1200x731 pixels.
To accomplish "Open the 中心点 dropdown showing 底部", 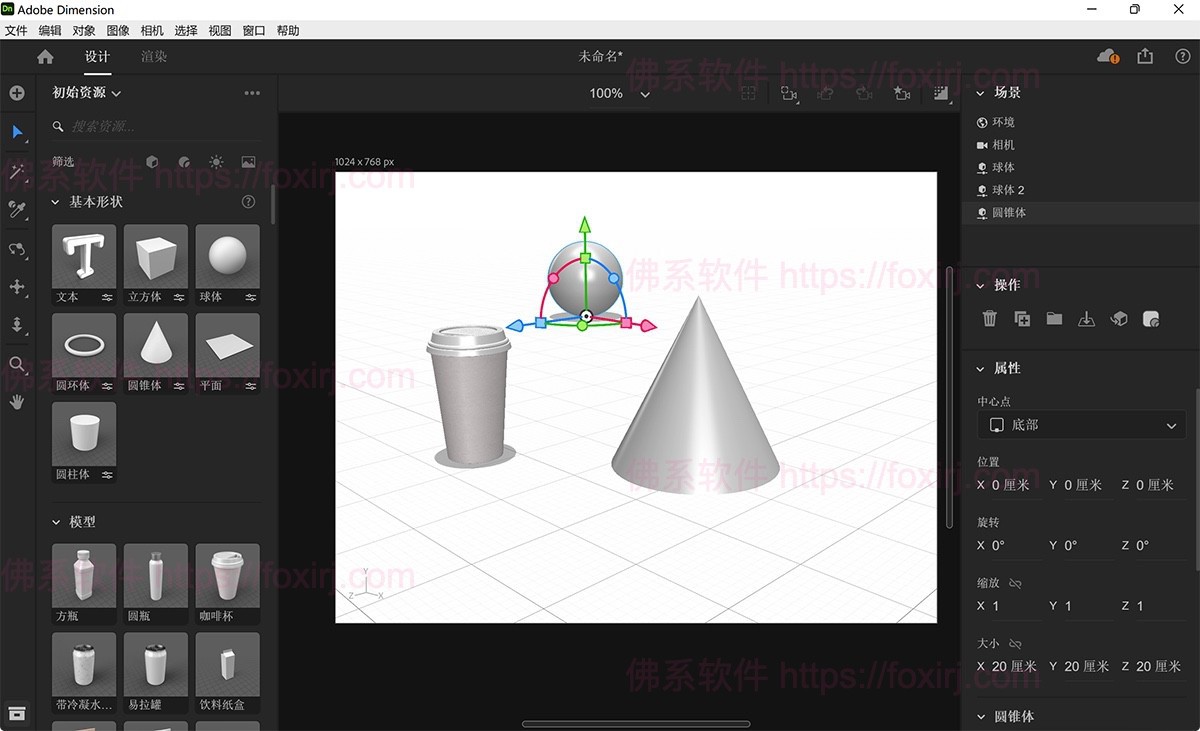I will point(1080,424).
